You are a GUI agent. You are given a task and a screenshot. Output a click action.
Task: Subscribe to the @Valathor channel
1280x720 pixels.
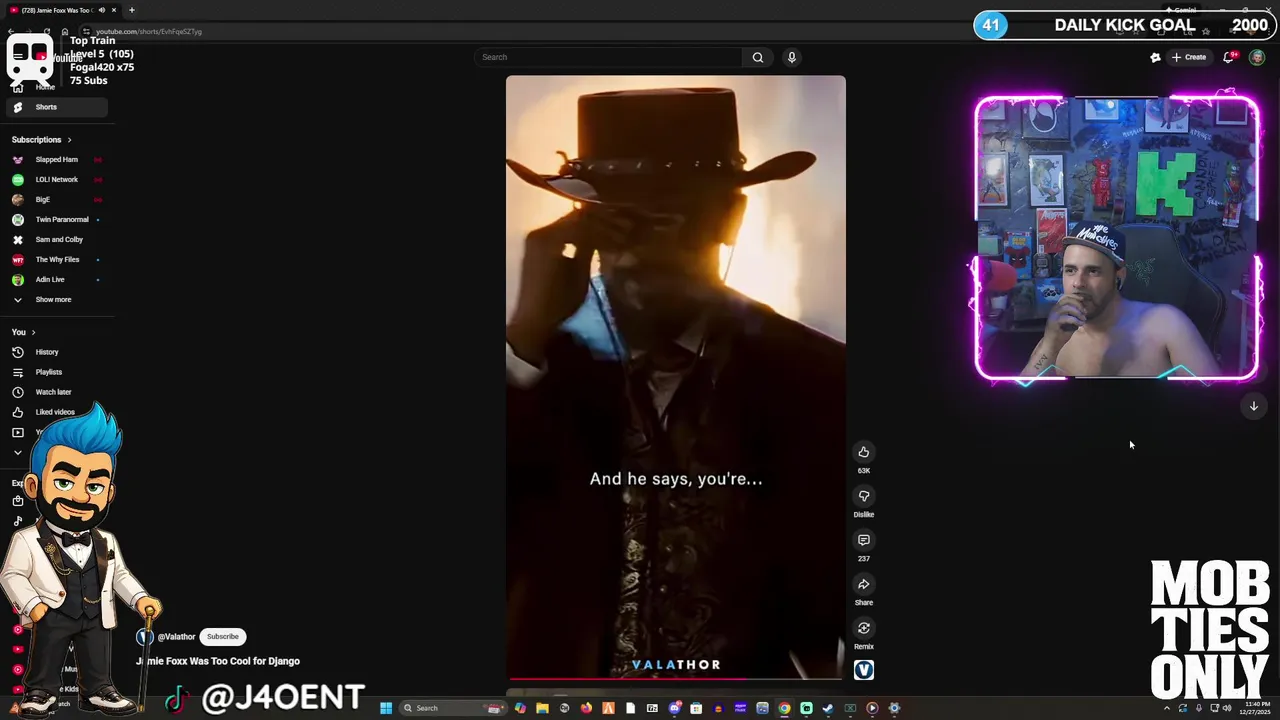[x=223, y=637]
